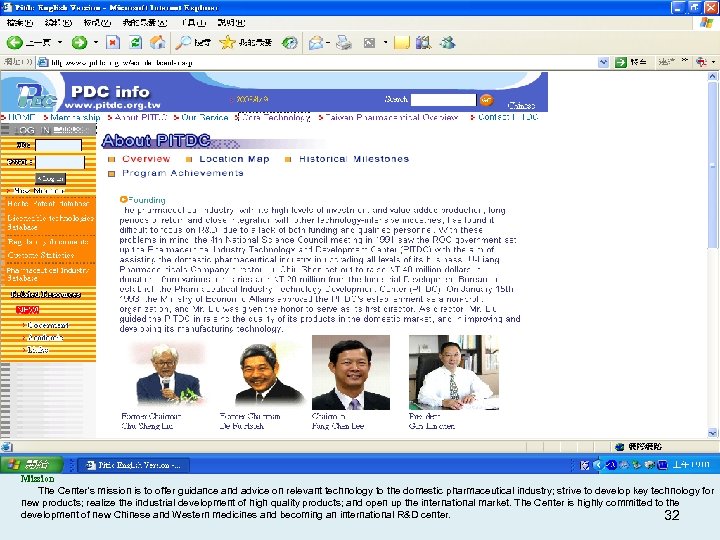Open Customs Statistics sidebar link
Viewport: 720px width, 540px height.
coord(41,255)
